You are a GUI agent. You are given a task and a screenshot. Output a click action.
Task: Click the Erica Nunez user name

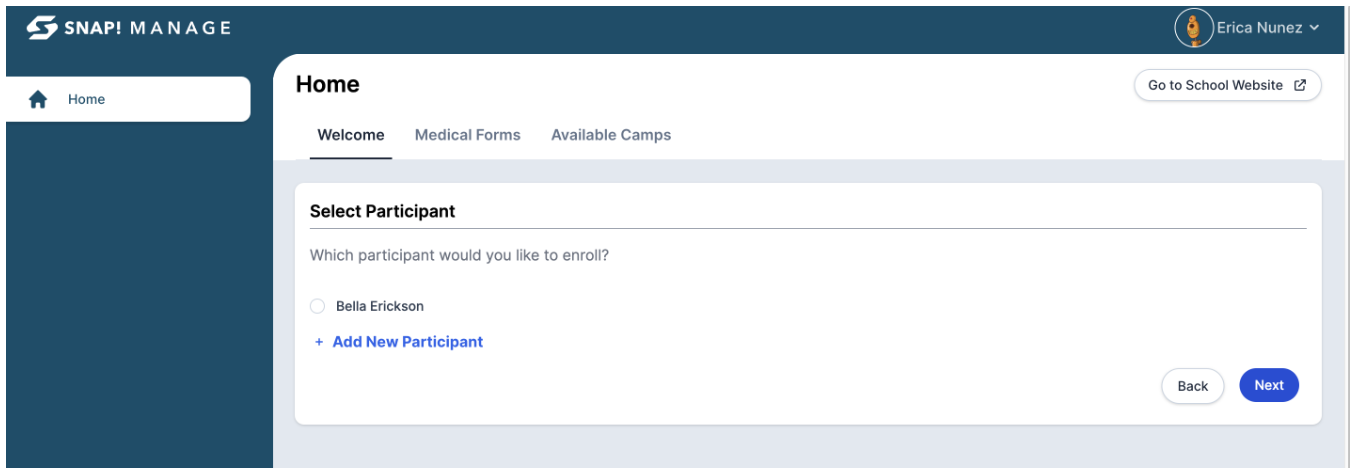[x=1260, y=28]
